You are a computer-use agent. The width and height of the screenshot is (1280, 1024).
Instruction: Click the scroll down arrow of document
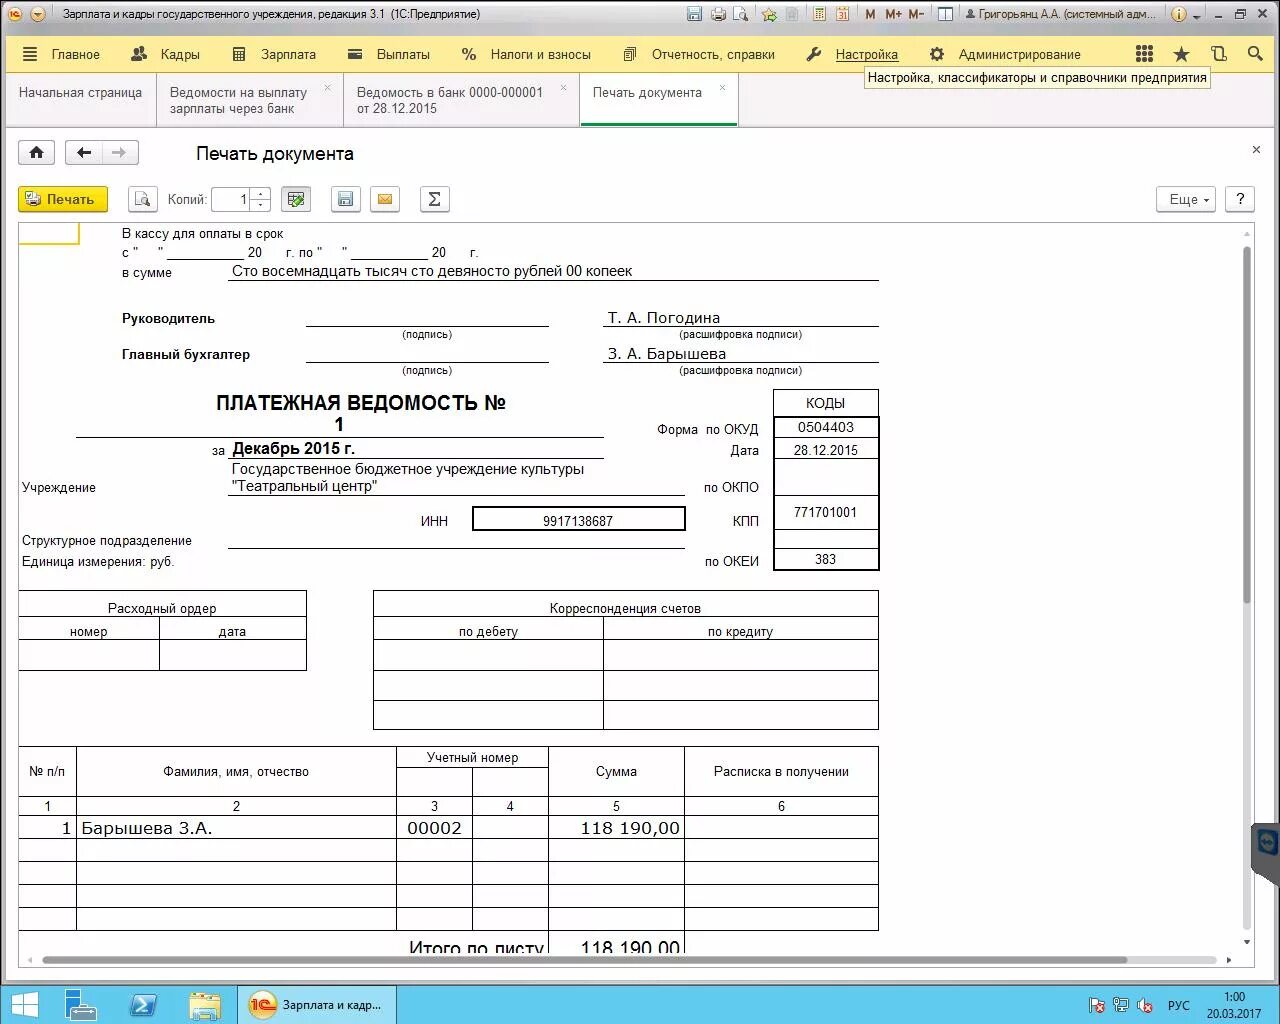coord(1246,942)
